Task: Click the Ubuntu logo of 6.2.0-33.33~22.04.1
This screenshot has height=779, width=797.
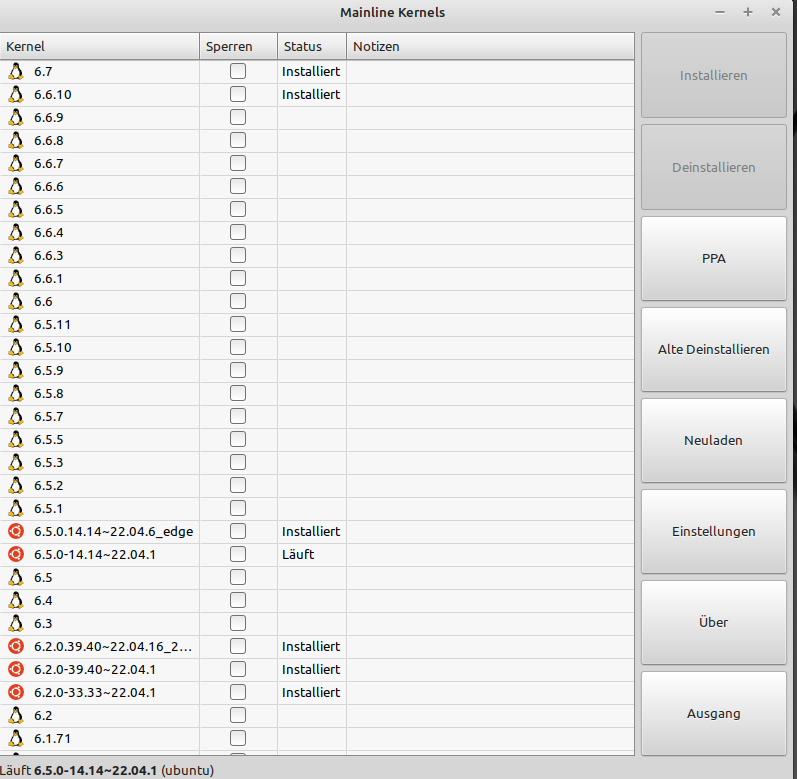Action: [x=16, y=693]
